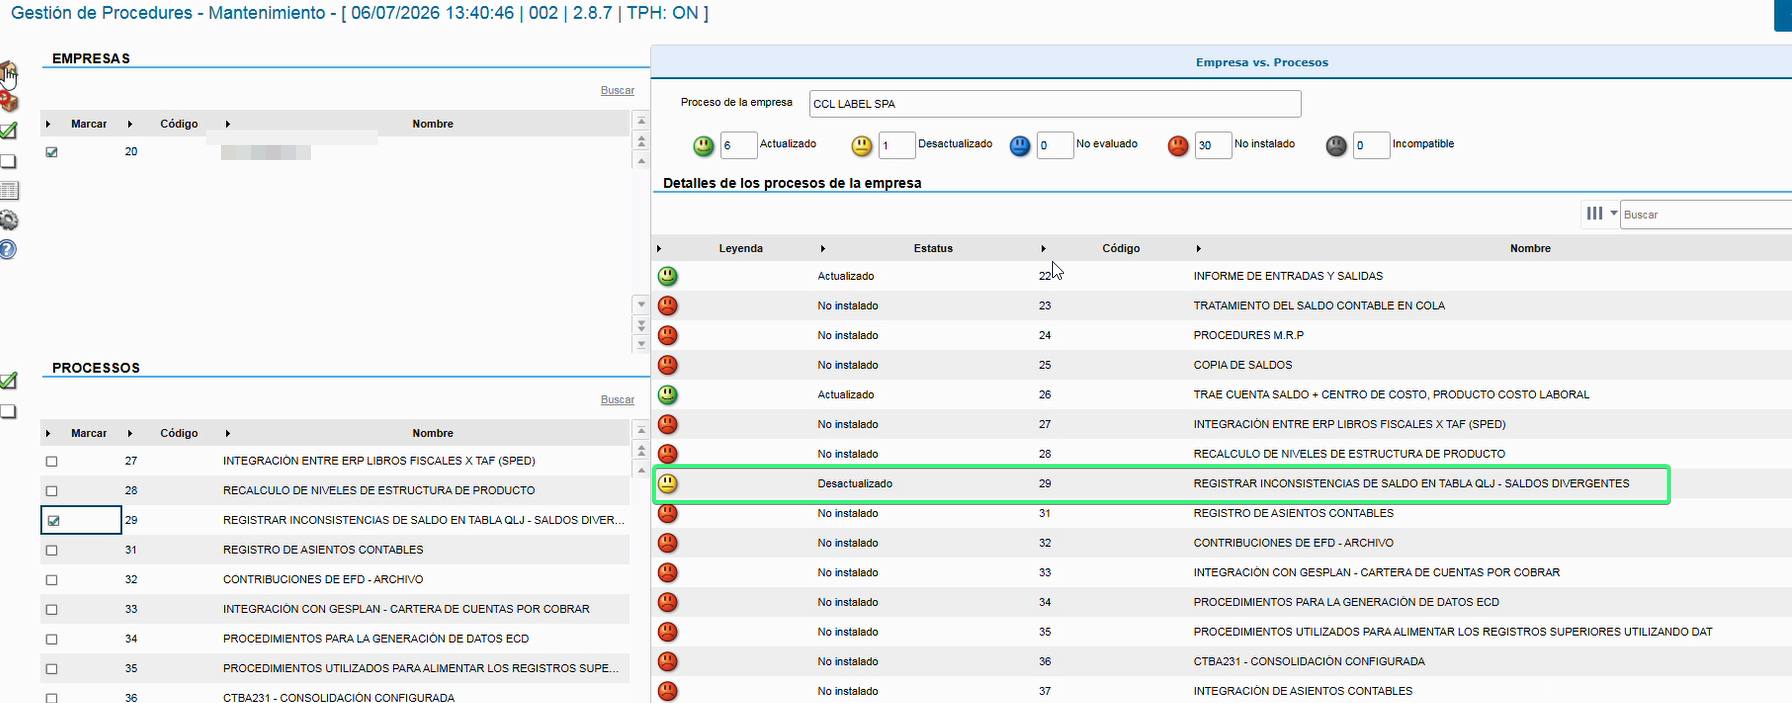Jump to last row in Empresas list

(641, 344)
